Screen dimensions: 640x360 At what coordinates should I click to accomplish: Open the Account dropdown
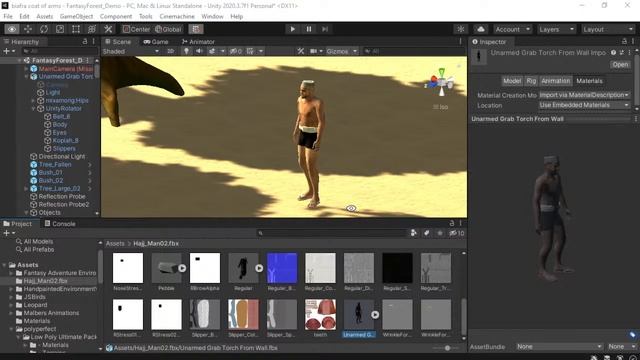pos(512,29)
